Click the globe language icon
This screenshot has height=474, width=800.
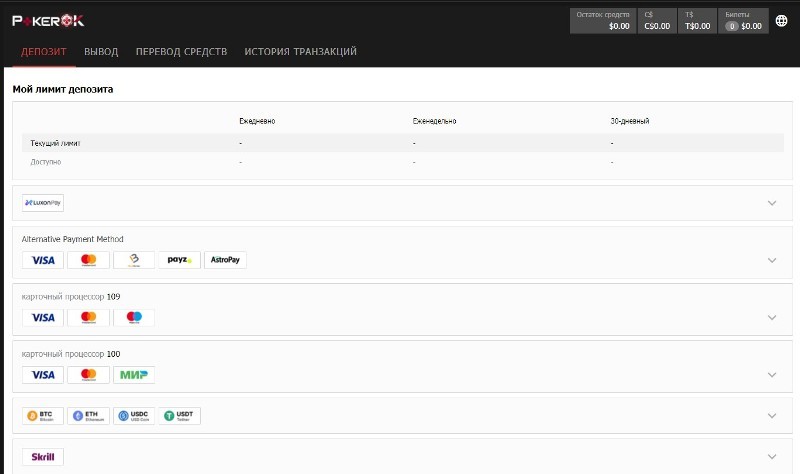pyautogui.click(x=781, y=20)
